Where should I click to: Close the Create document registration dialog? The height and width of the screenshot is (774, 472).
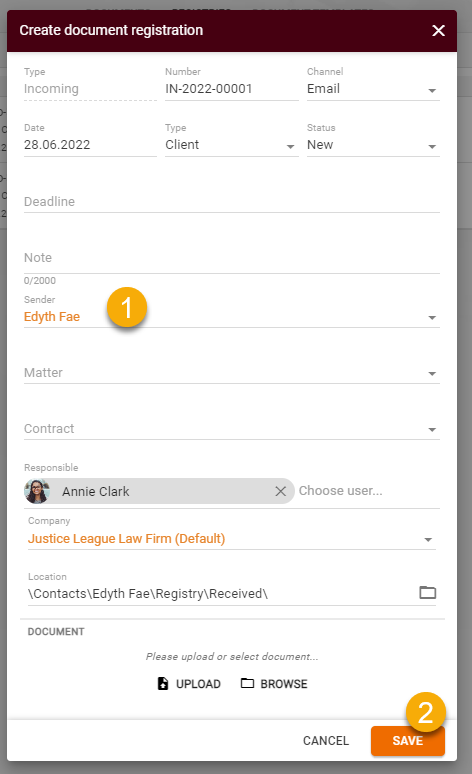coord(438,31)
